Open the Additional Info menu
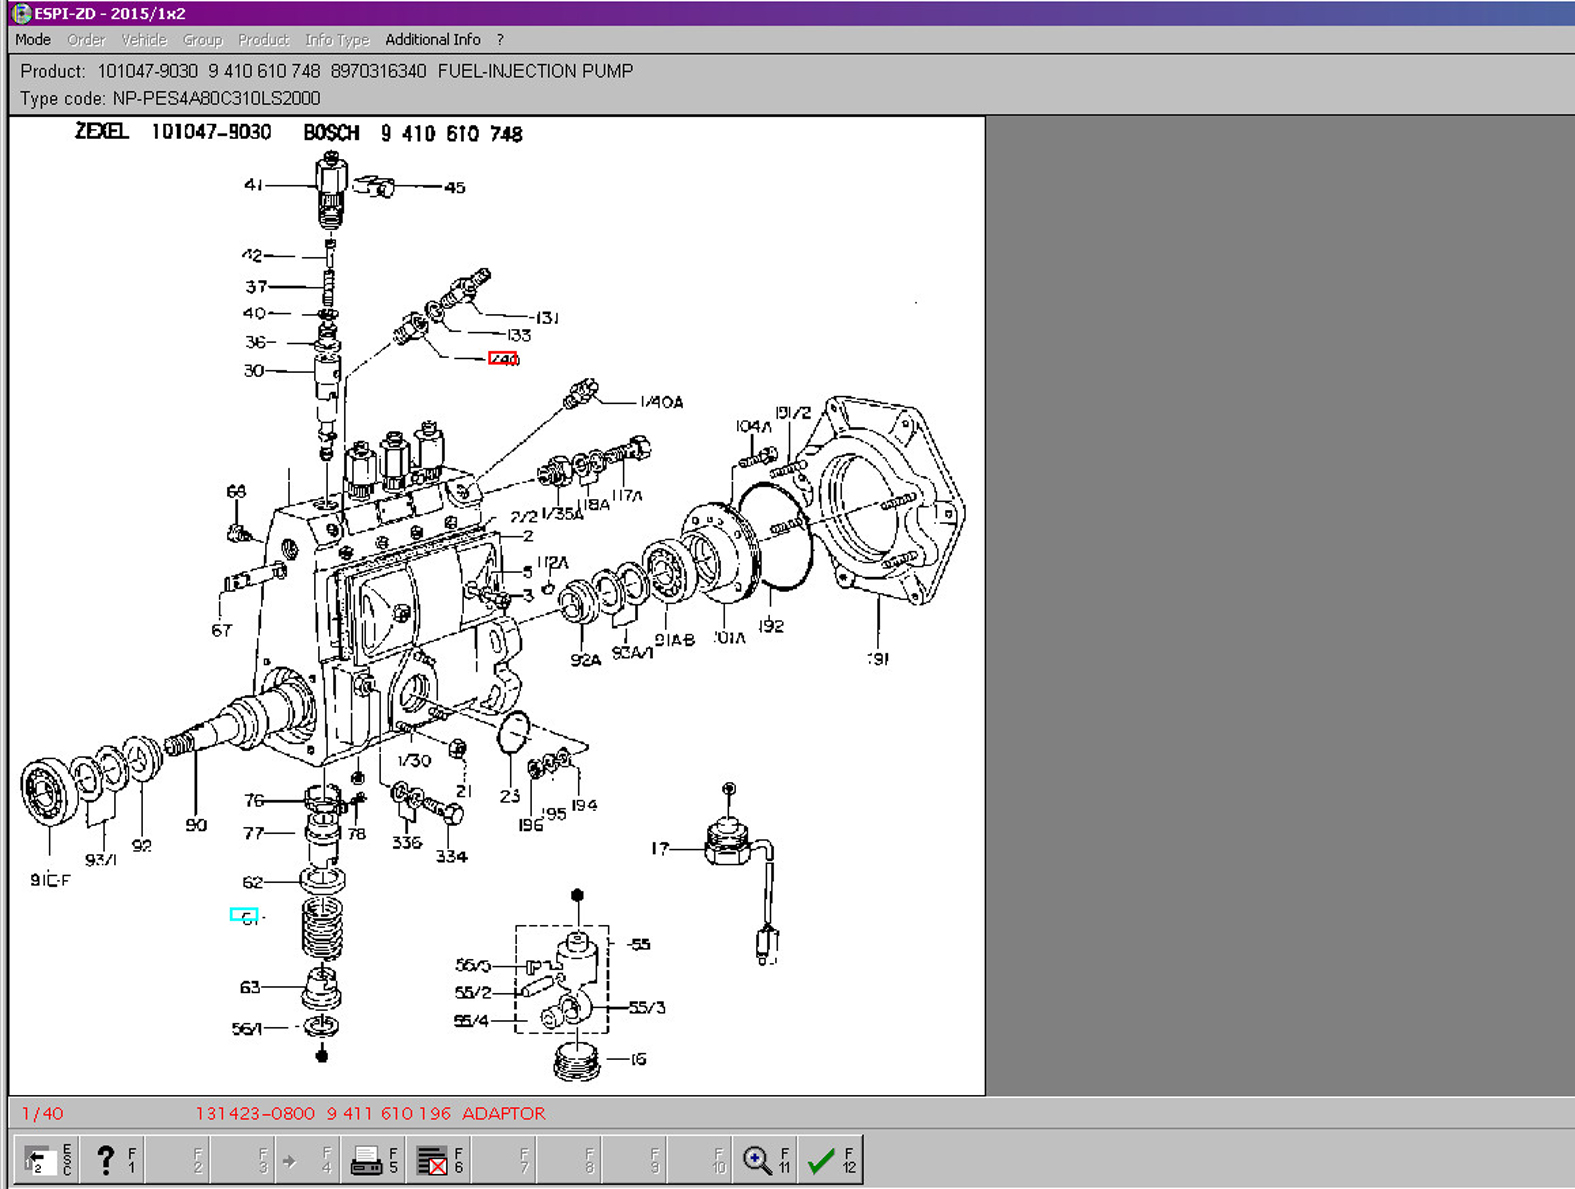This screenshot has width=1575, height=1189. [x=432, y=40]
